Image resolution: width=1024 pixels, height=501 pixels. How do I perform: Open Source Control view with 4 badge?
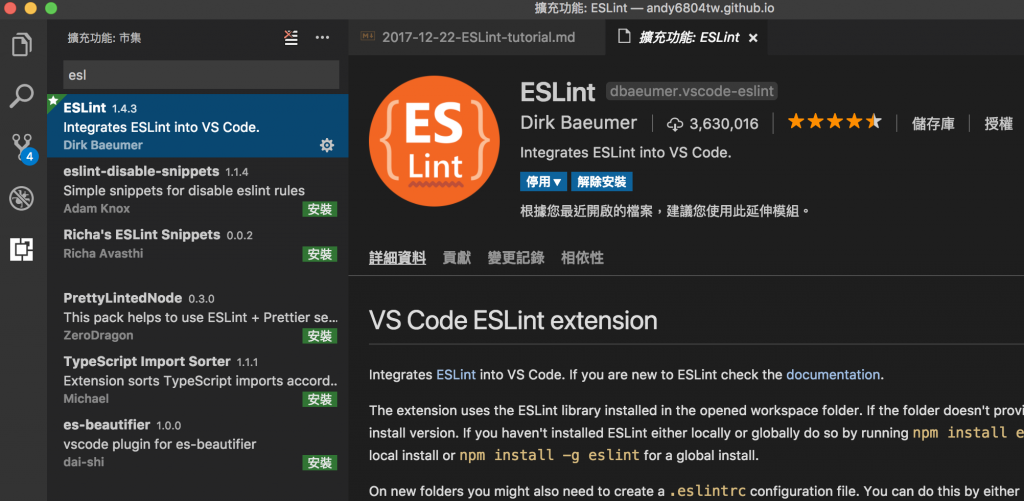pyautogui.click(x=24, y=148)
